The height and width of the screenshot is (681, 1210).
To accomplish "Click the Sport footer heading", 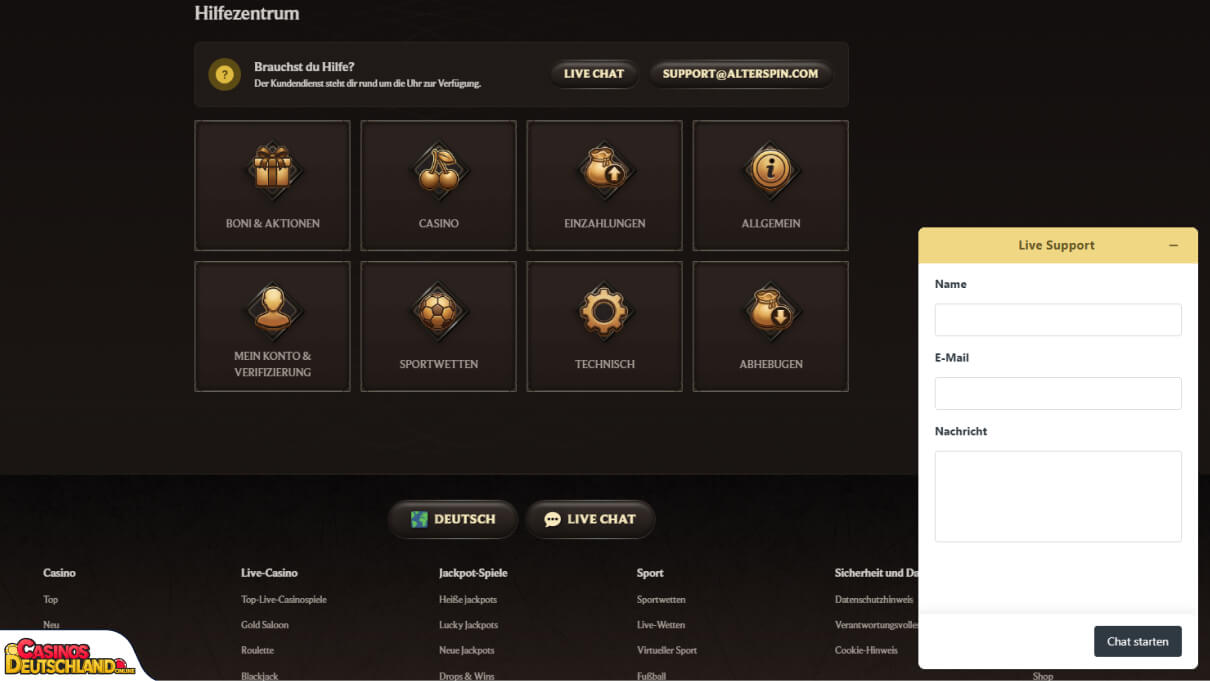I will tap(650, 573).
